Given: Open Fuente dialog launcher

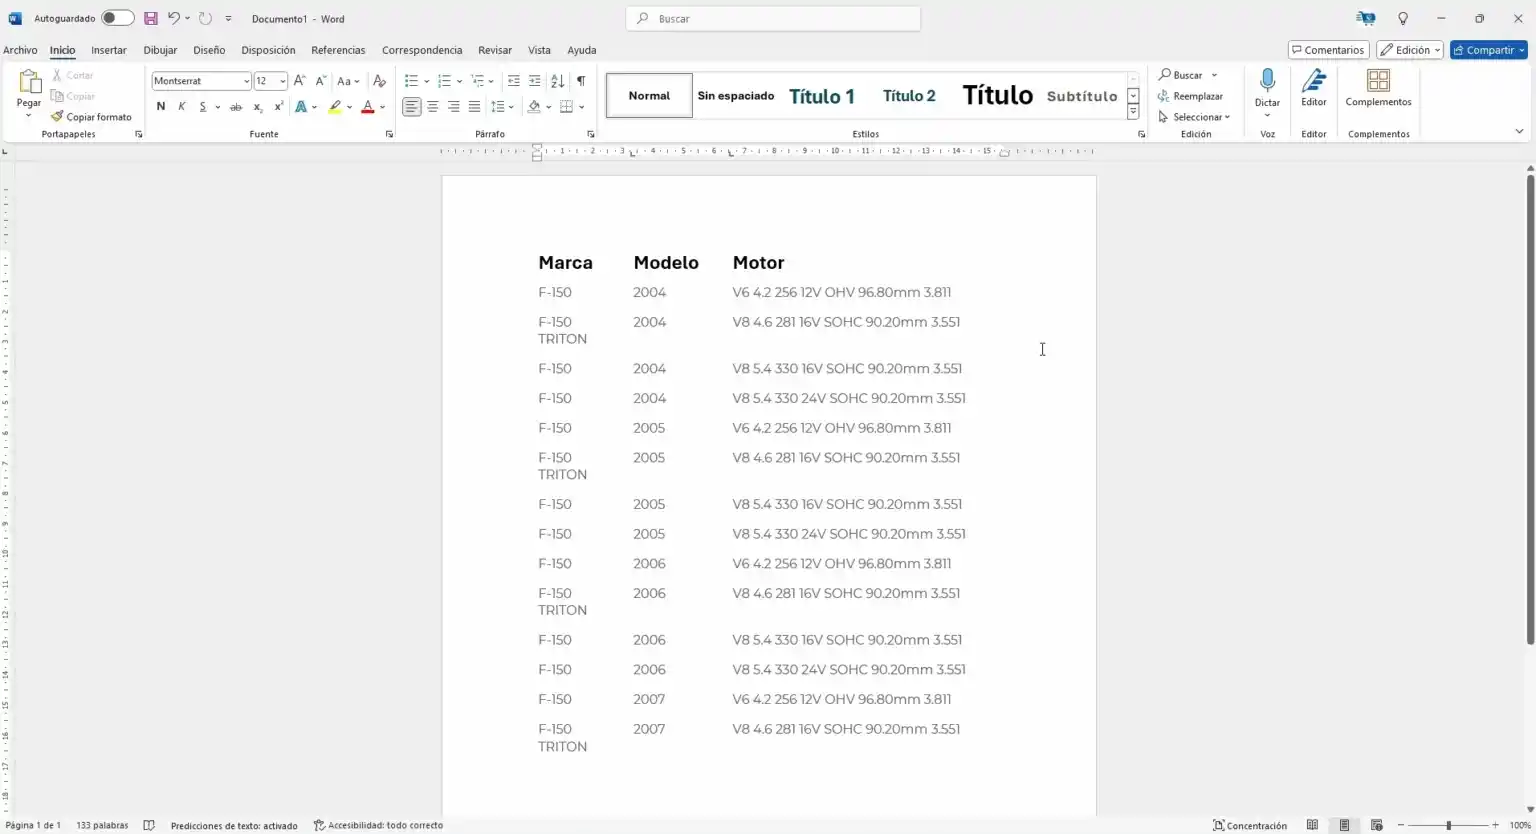Looking at the screenshot, I should tap(389, 134).
